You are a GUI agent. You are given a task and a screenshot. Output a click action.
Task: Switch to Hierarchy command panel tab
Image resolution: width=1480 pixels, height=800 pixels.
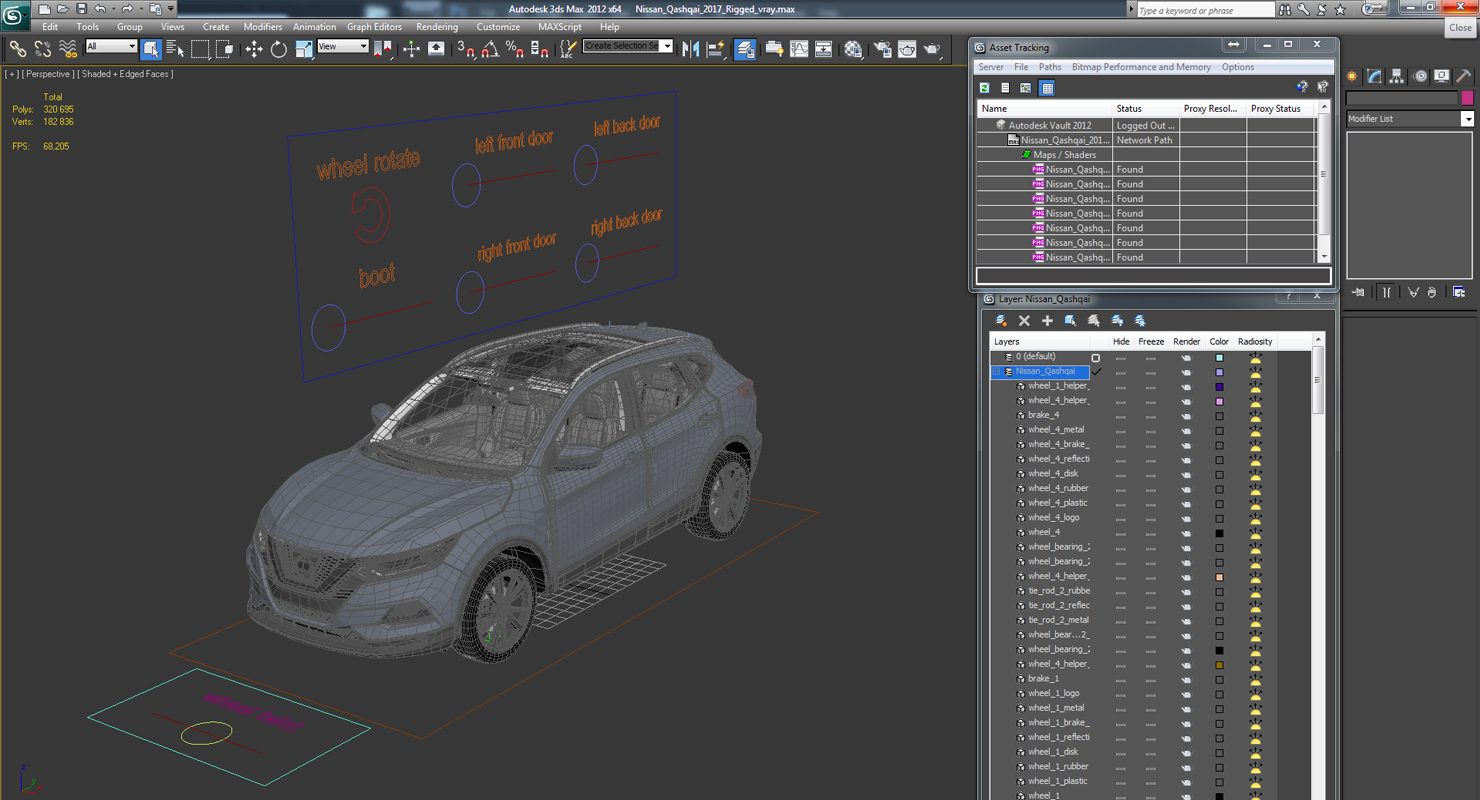click(x=1397, y=76)
